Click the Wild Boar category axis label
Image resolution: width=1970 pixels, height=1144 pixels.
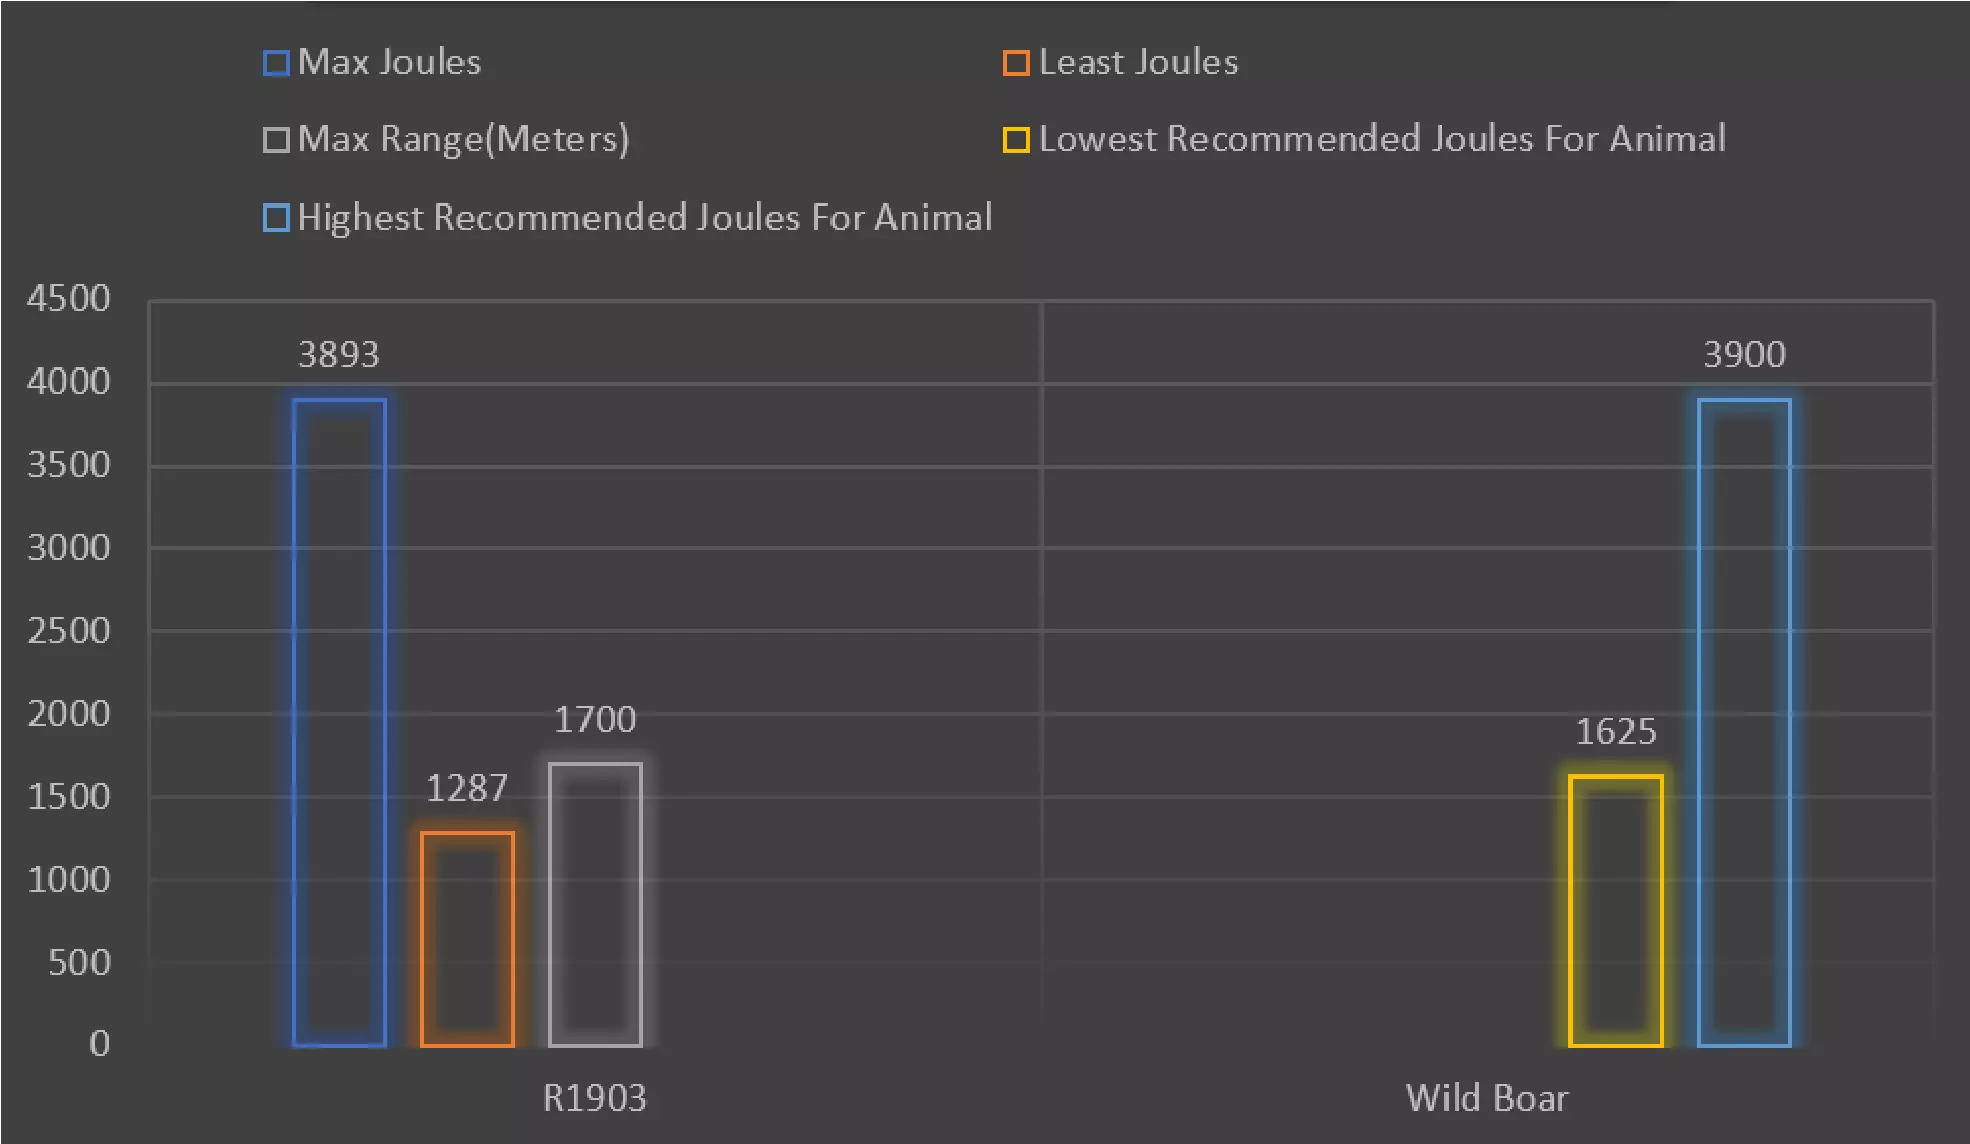(x=1487, y=1098)
